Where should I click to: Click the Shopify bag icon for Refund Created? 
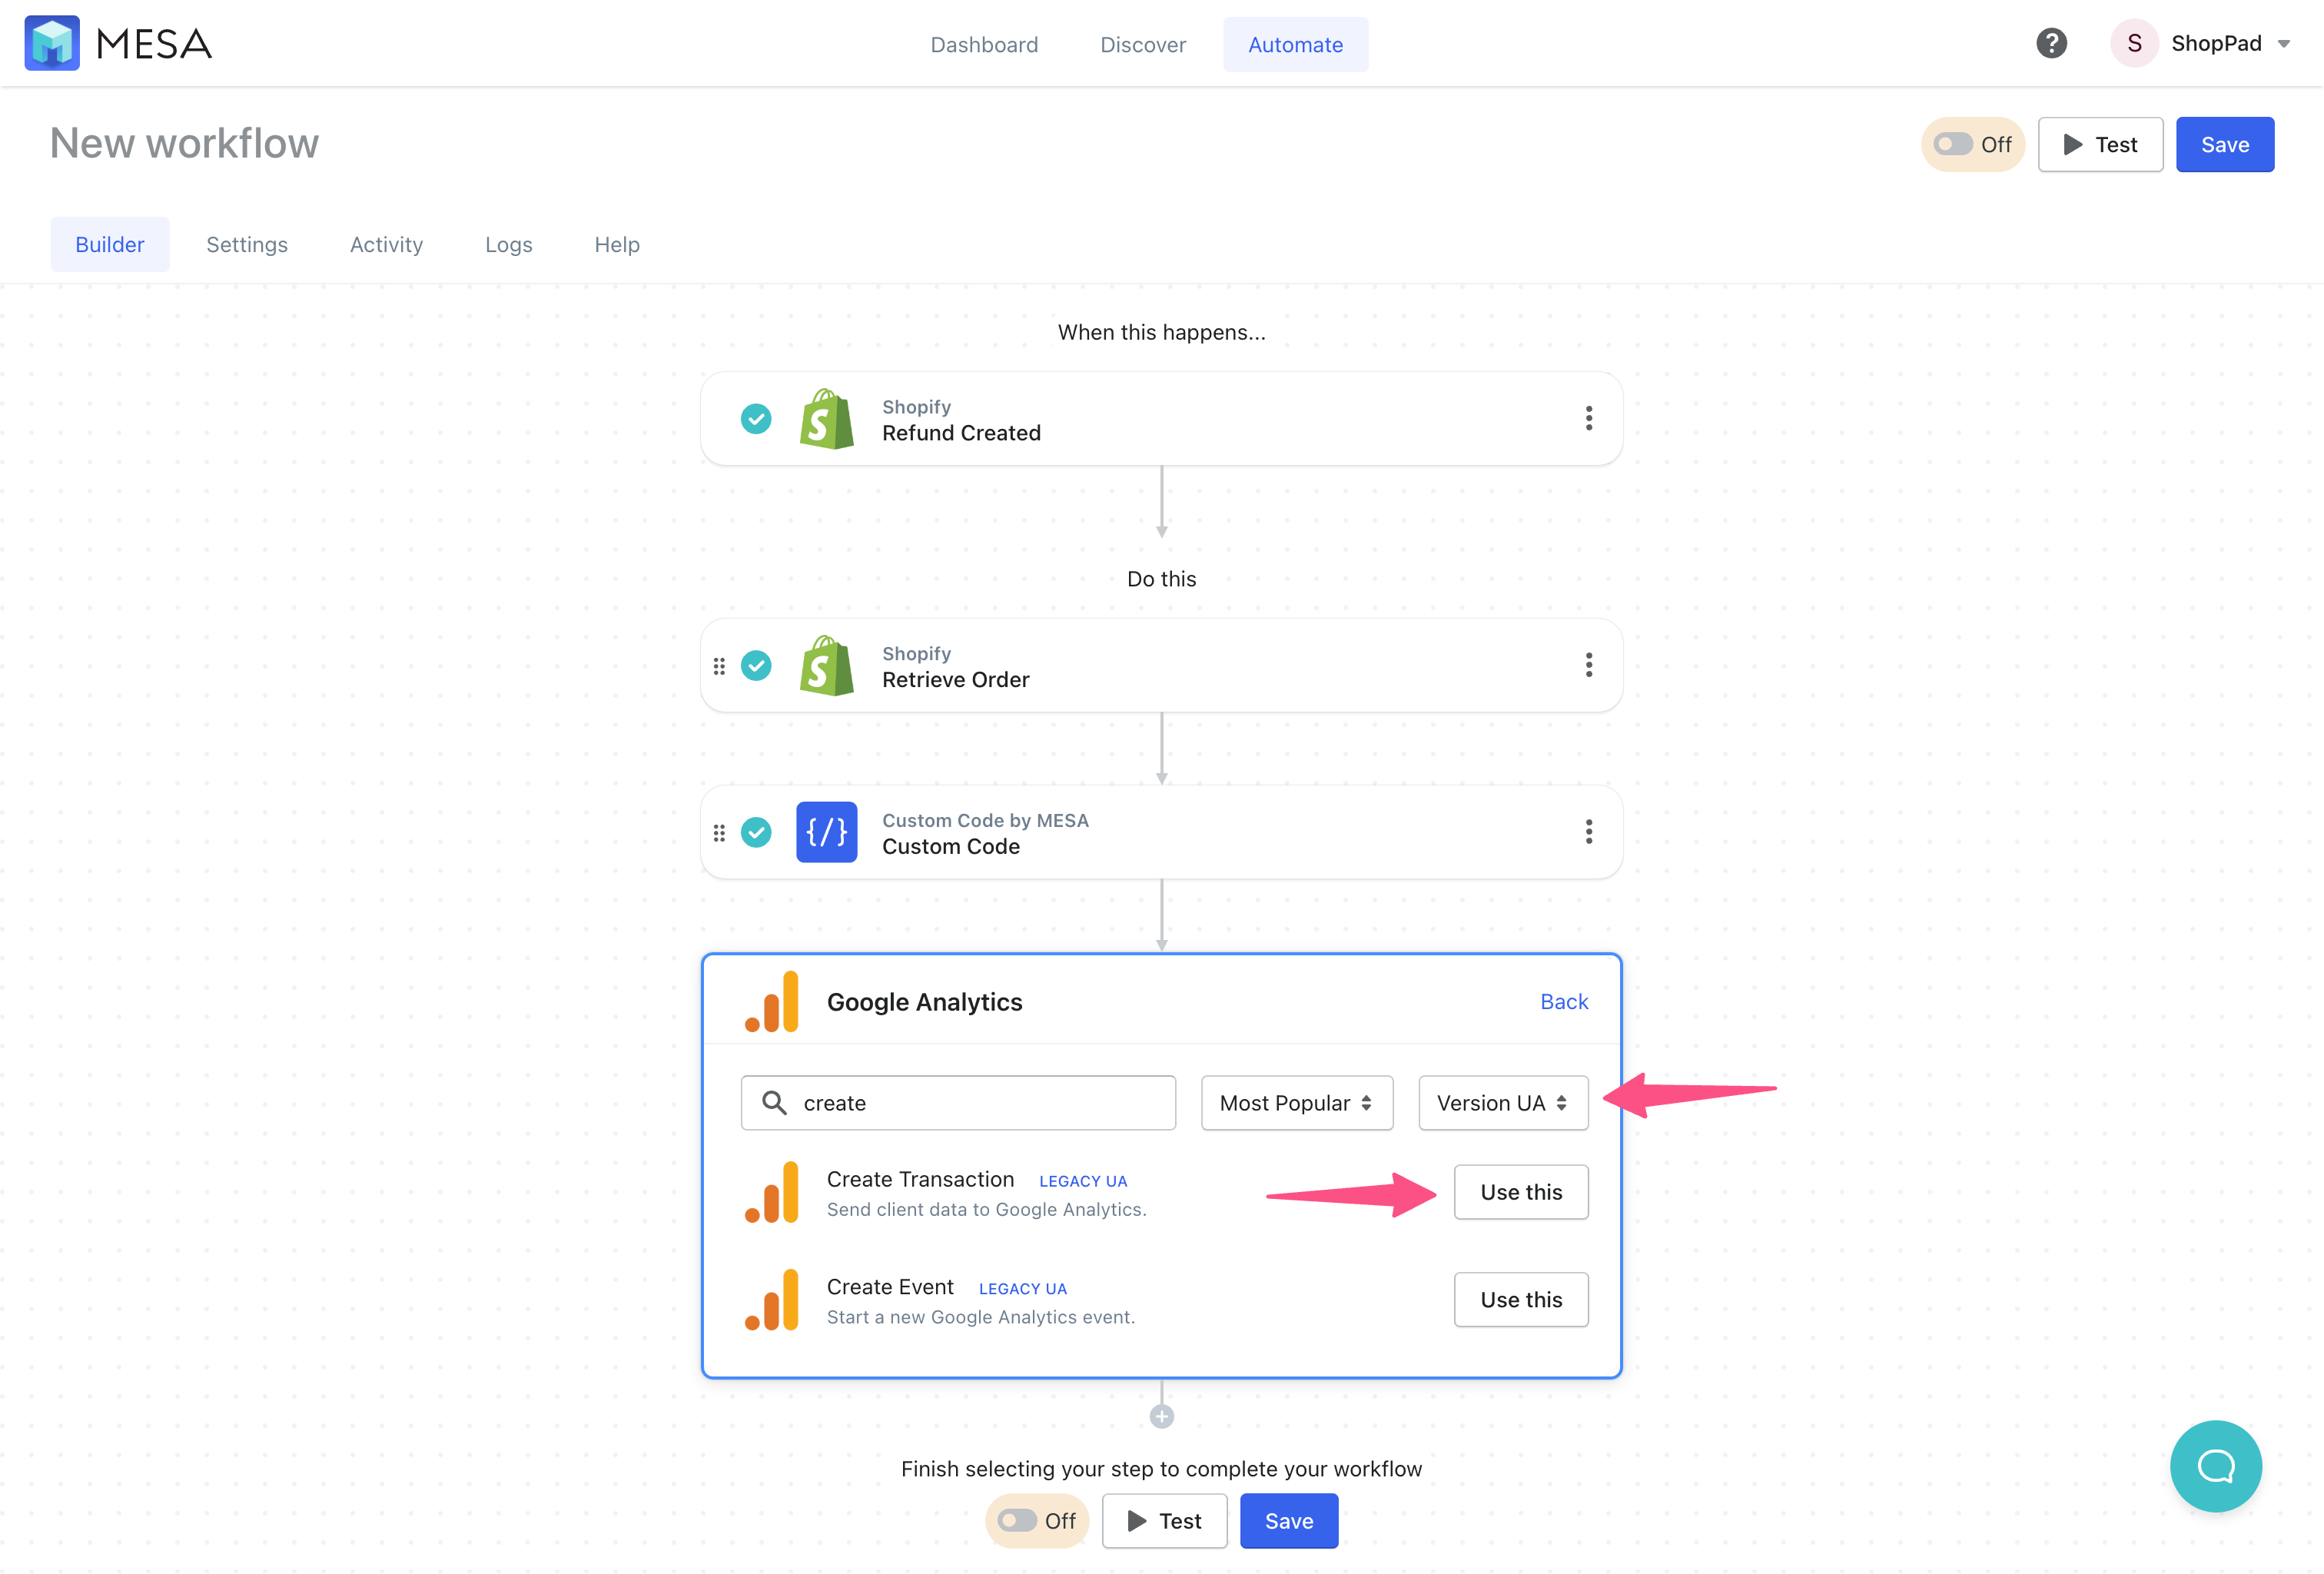pyautogui.click(x=826, y=419)
